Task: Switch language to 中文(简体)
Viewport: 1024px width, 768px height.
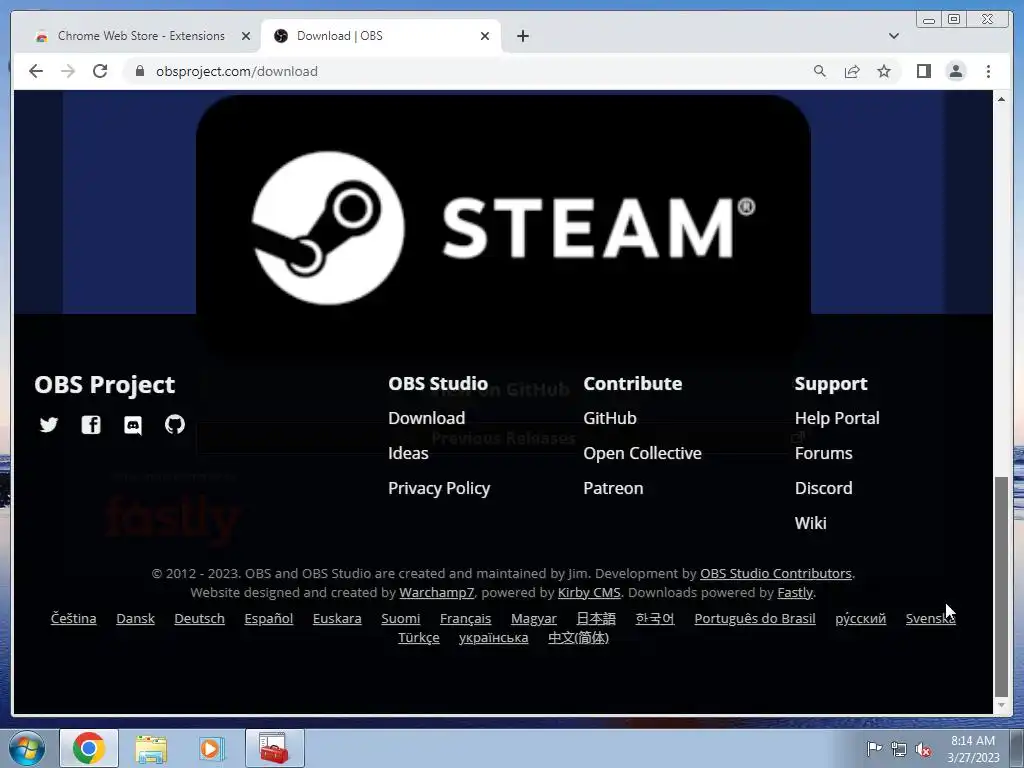Action: pyautogui.click(x=579, y=637)
